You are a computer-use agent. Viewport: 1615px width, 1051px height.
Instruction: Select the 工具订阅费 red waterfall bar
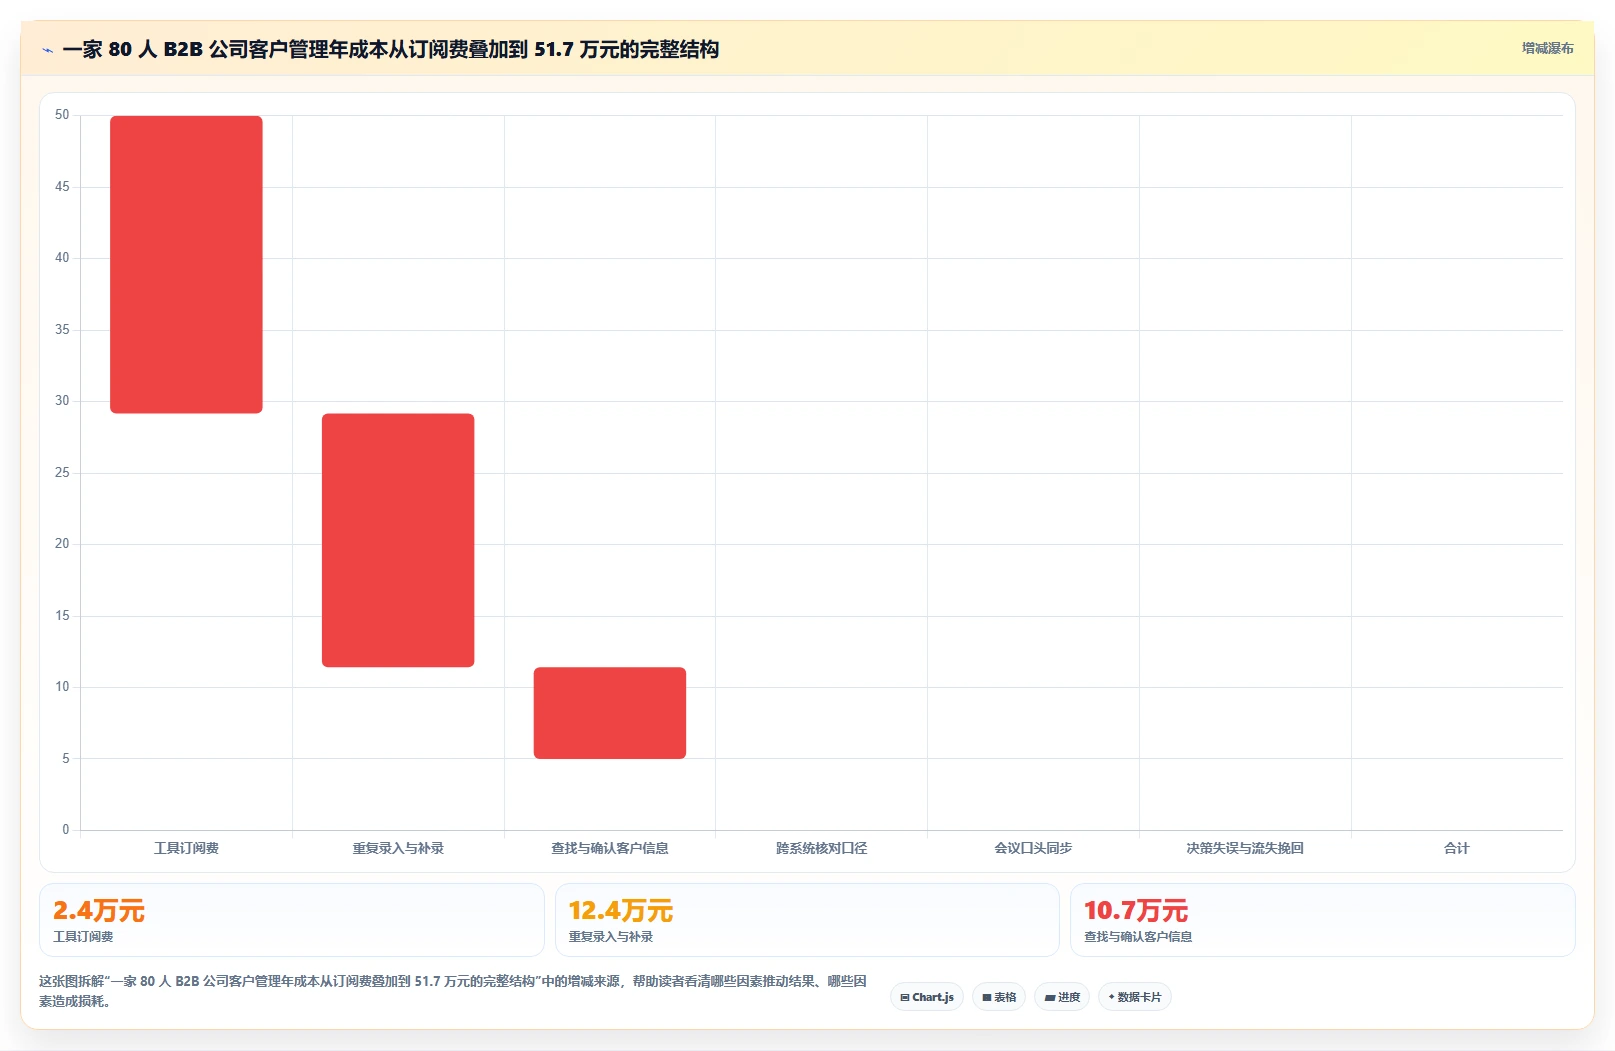click(186, 265)
